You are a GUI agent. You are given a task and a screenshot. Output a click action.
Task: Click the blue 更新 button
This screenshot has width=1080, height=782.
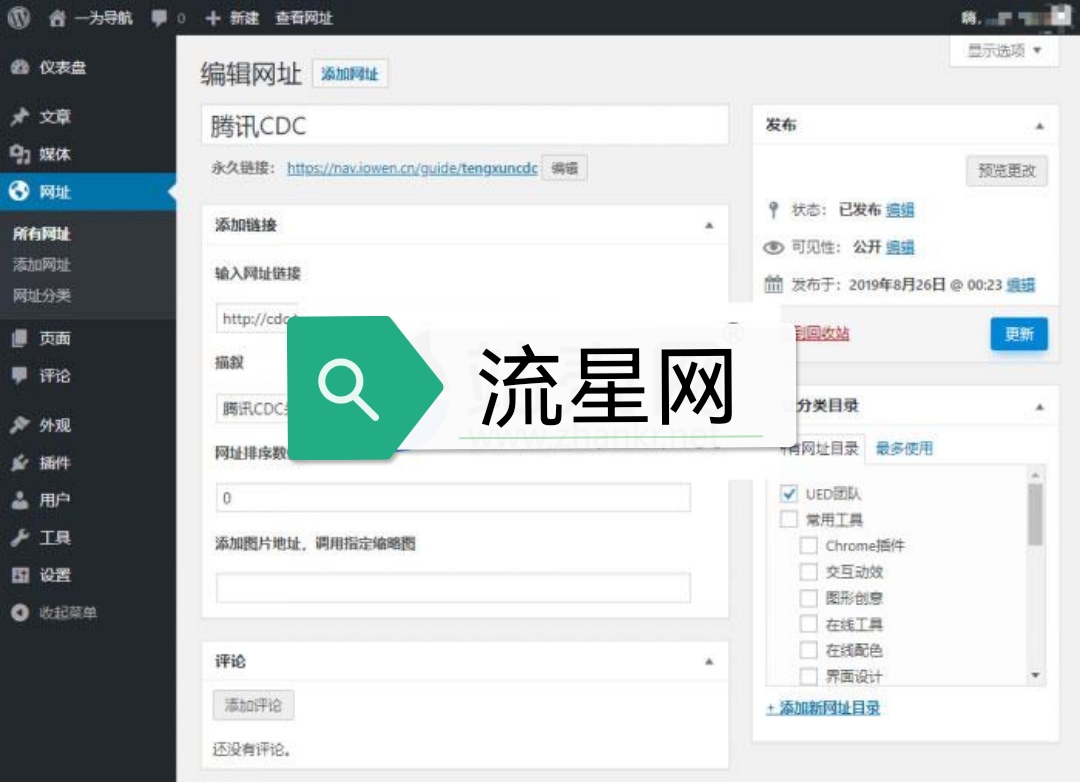(x=1019, y=334)
